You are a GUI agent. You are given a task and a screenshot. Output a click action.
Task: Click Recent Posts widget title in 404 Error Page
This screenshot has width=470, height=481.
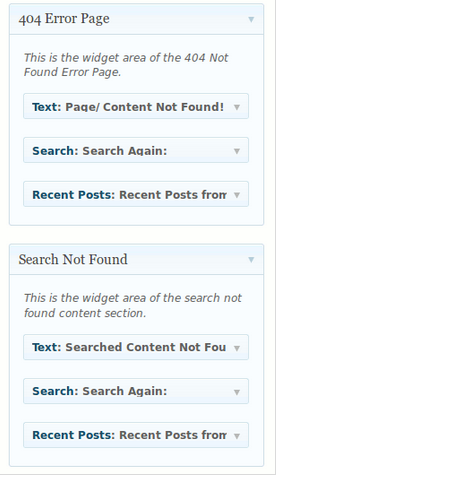pos(129,195)
